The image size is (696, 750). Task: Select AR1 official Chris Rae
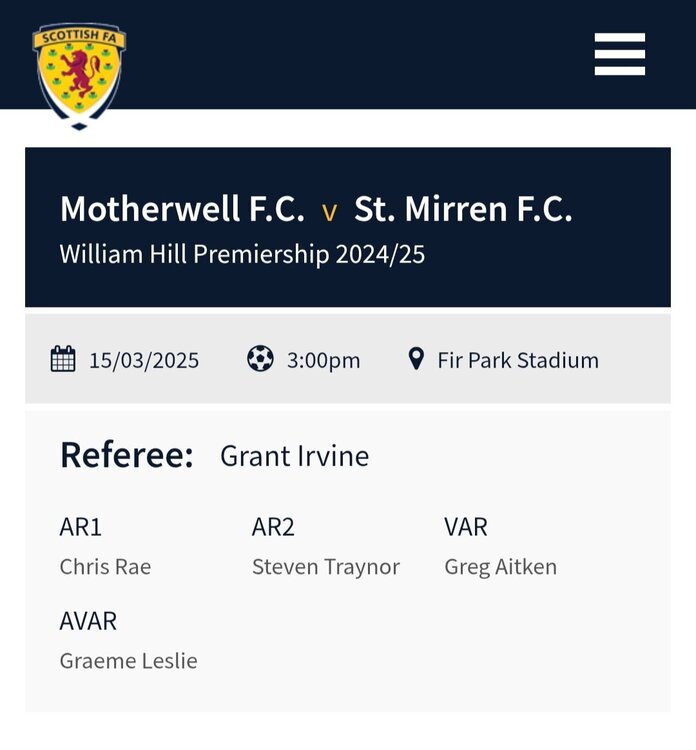[x=105, y=567]
